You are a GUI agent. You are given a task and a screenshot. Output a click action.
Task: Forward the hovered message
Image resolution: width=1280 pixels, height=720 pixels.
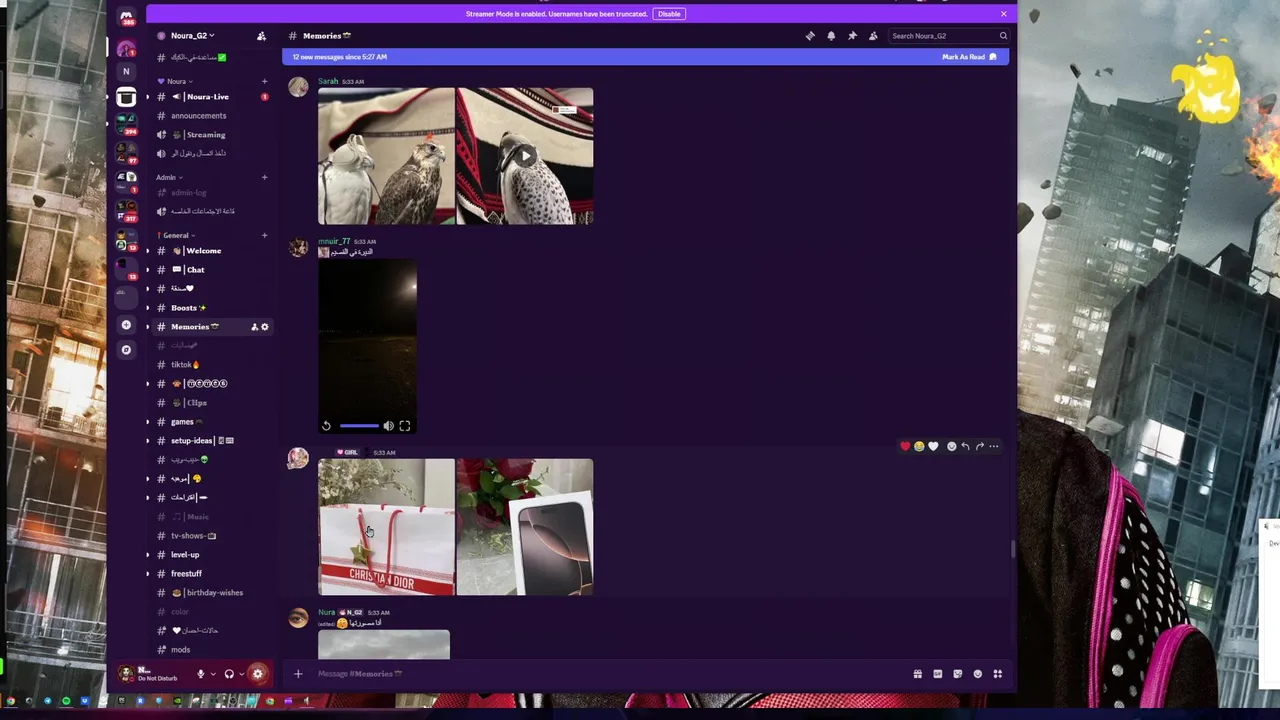[x=979, y=446]
